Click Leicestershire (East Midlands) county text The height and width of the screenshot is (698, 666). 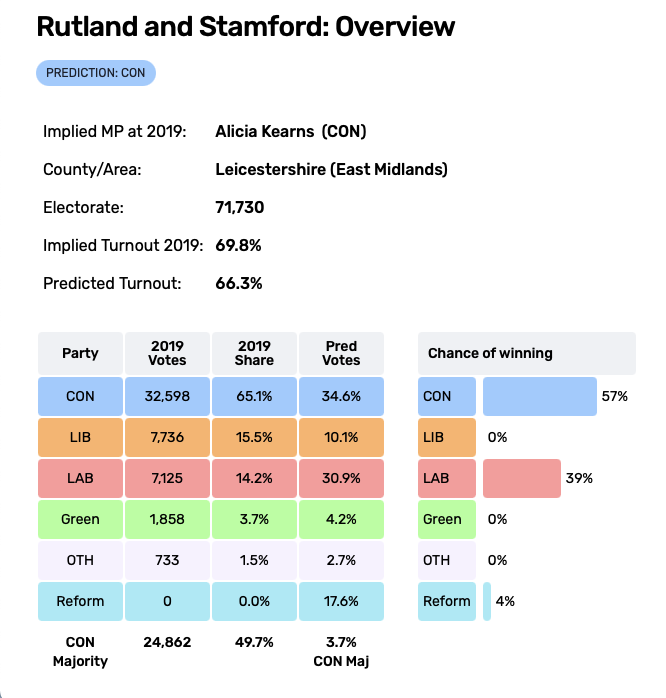click(331, 169)
